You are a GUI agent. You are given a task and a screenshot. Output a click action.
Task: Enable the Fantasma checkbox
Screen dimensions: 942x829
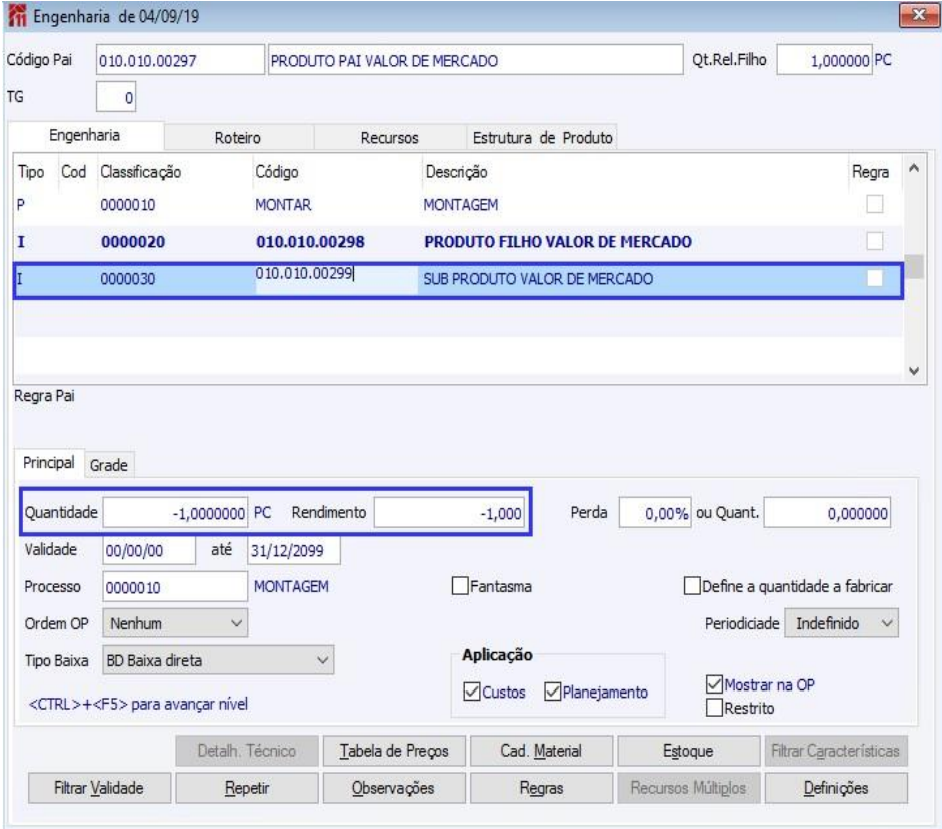tap(462, 587)
